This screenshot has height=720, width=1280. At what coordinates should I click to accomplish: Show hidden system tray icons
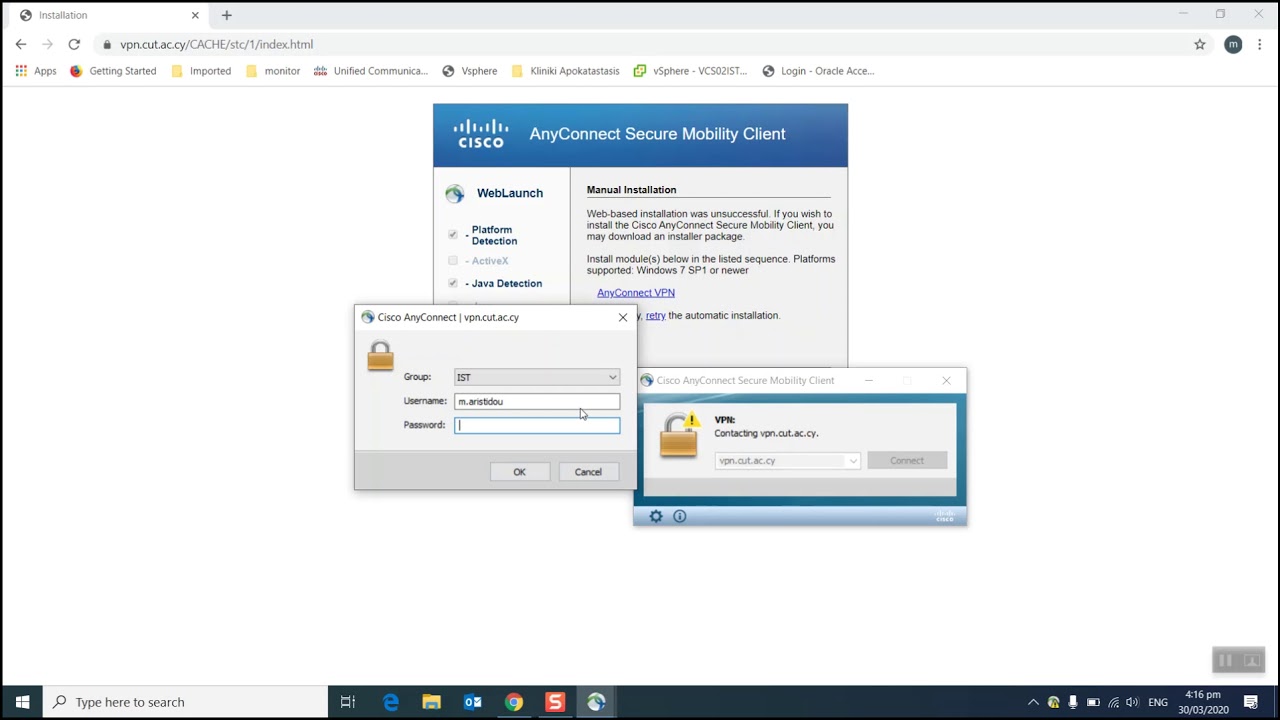(x=1034, y=702)
